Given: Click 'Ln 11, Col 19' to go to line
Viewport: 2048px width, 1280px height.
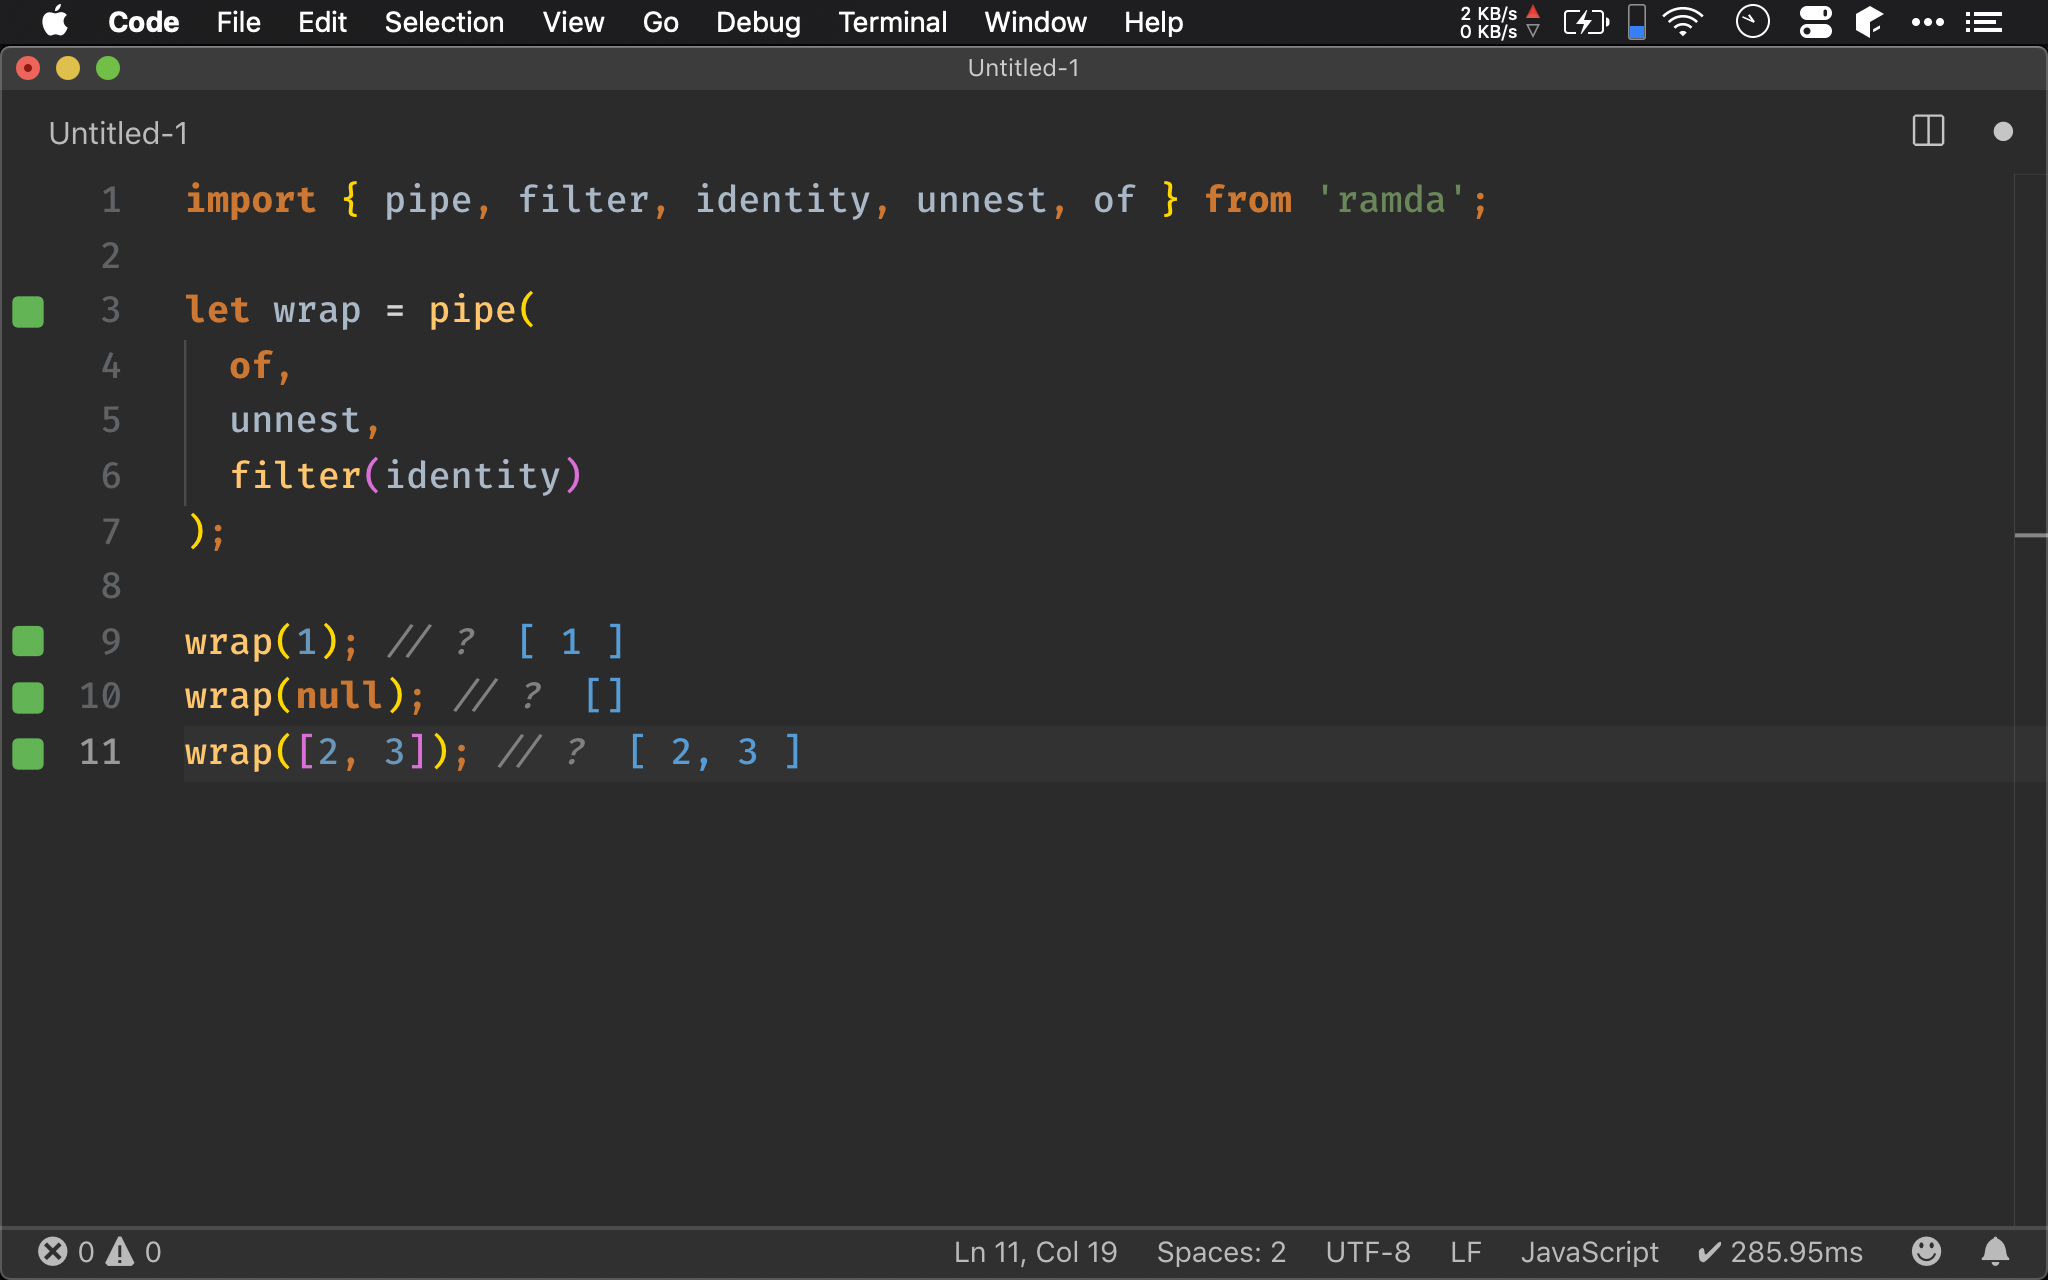Looking at the screenshot, I should pyautogui.click(x=1035, y=1252).
